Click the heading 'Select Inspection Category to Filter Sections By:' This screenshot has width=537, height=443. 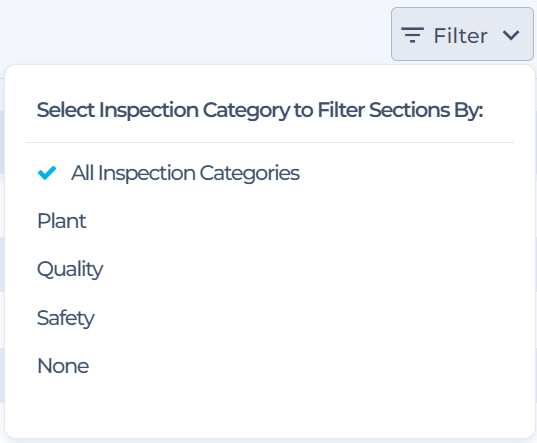[x=260, y=110]
